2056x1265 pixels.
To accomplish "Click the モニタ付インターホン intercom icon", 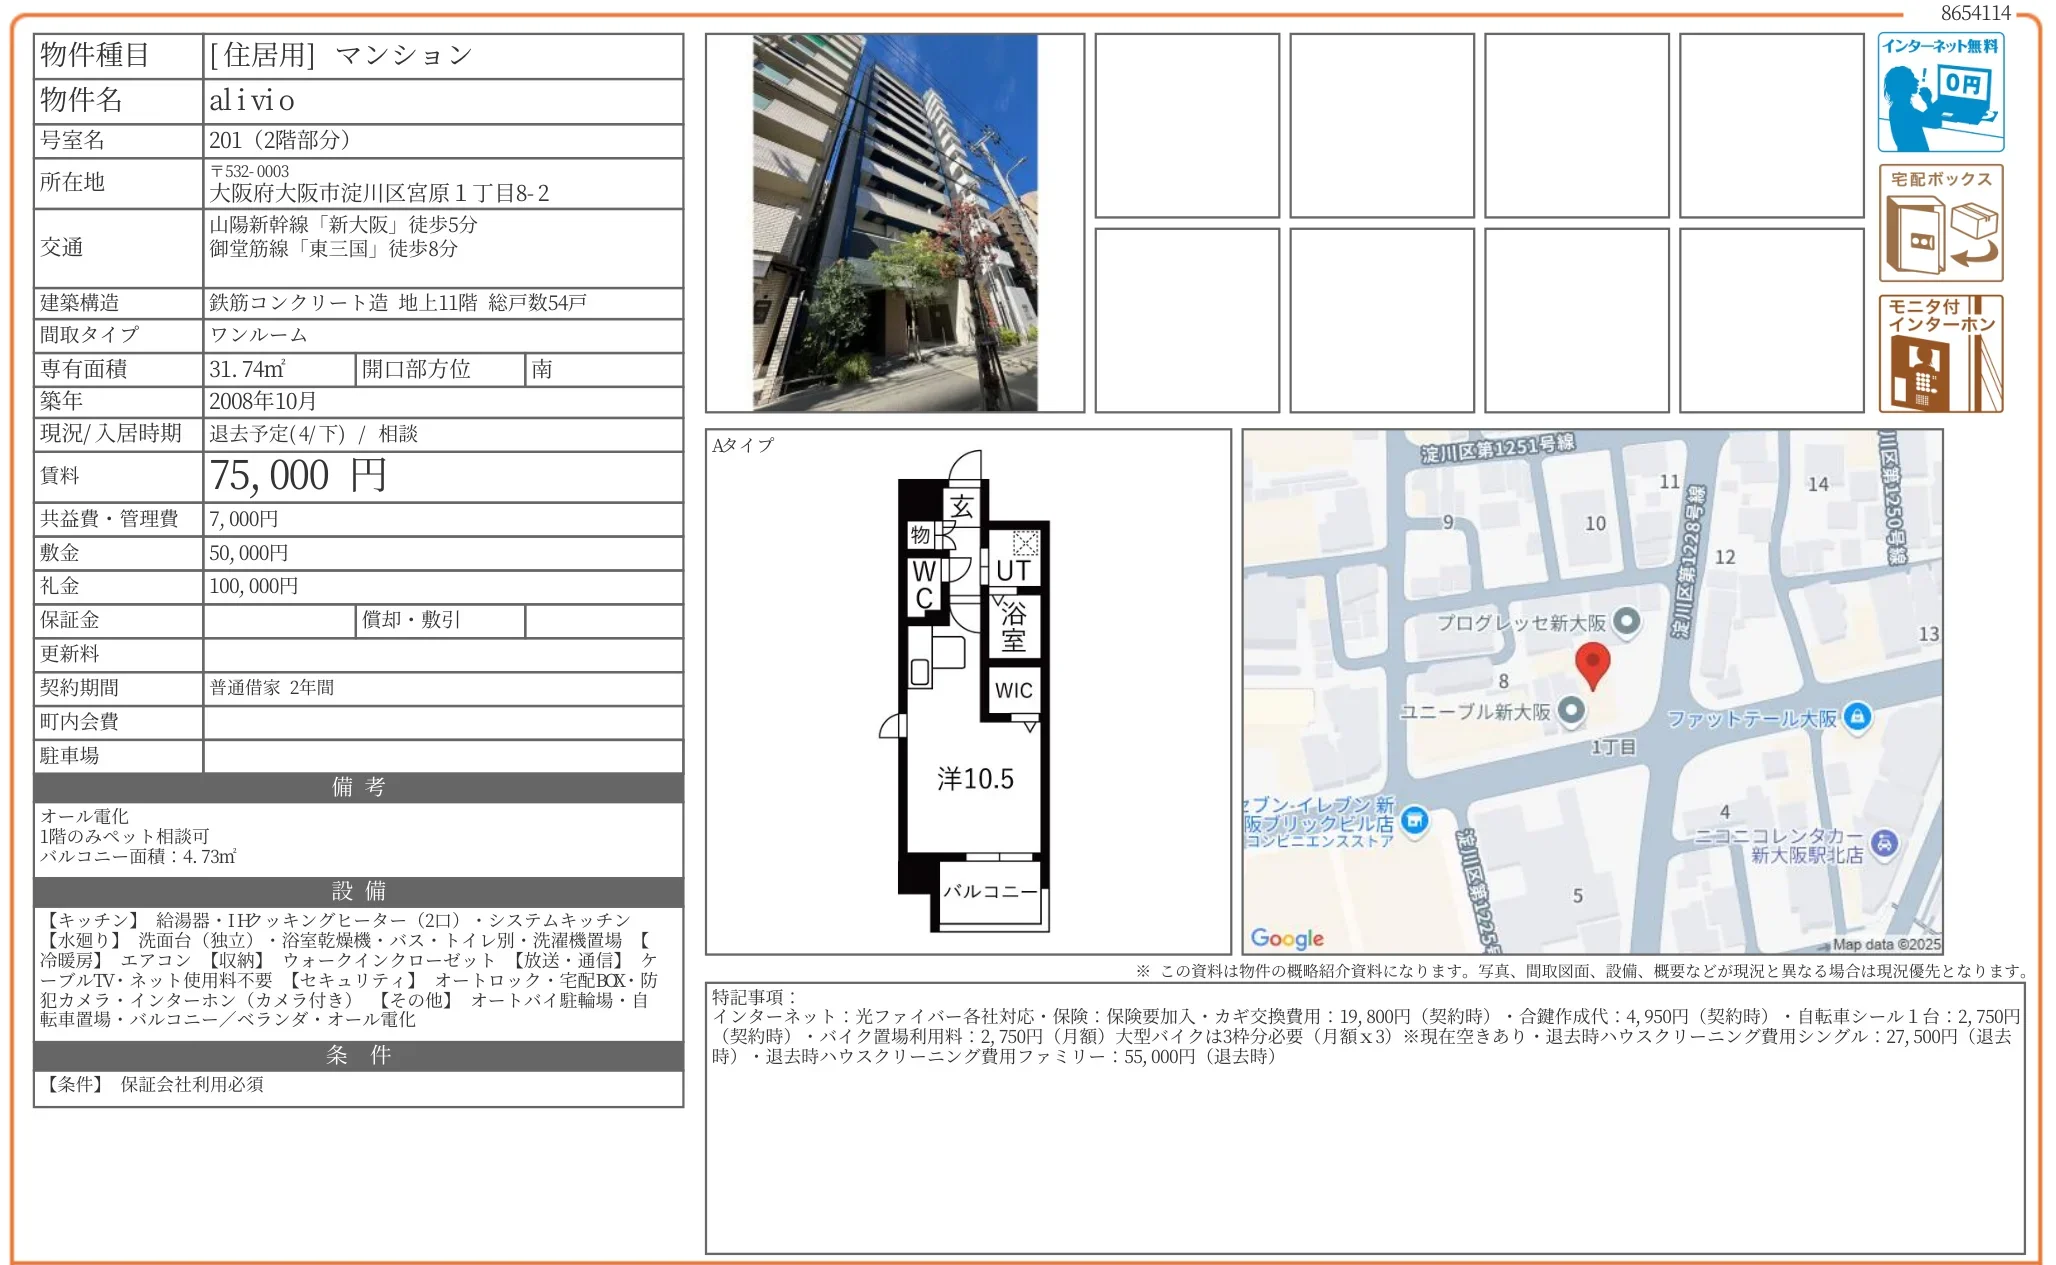I will click(x=1940, y=353).
